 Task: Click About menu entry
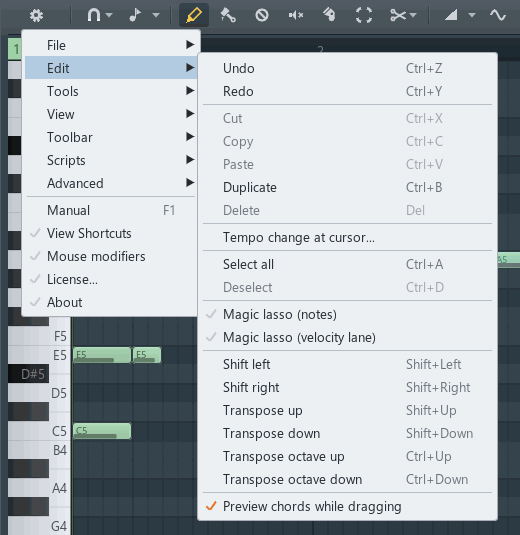(111, 302)
